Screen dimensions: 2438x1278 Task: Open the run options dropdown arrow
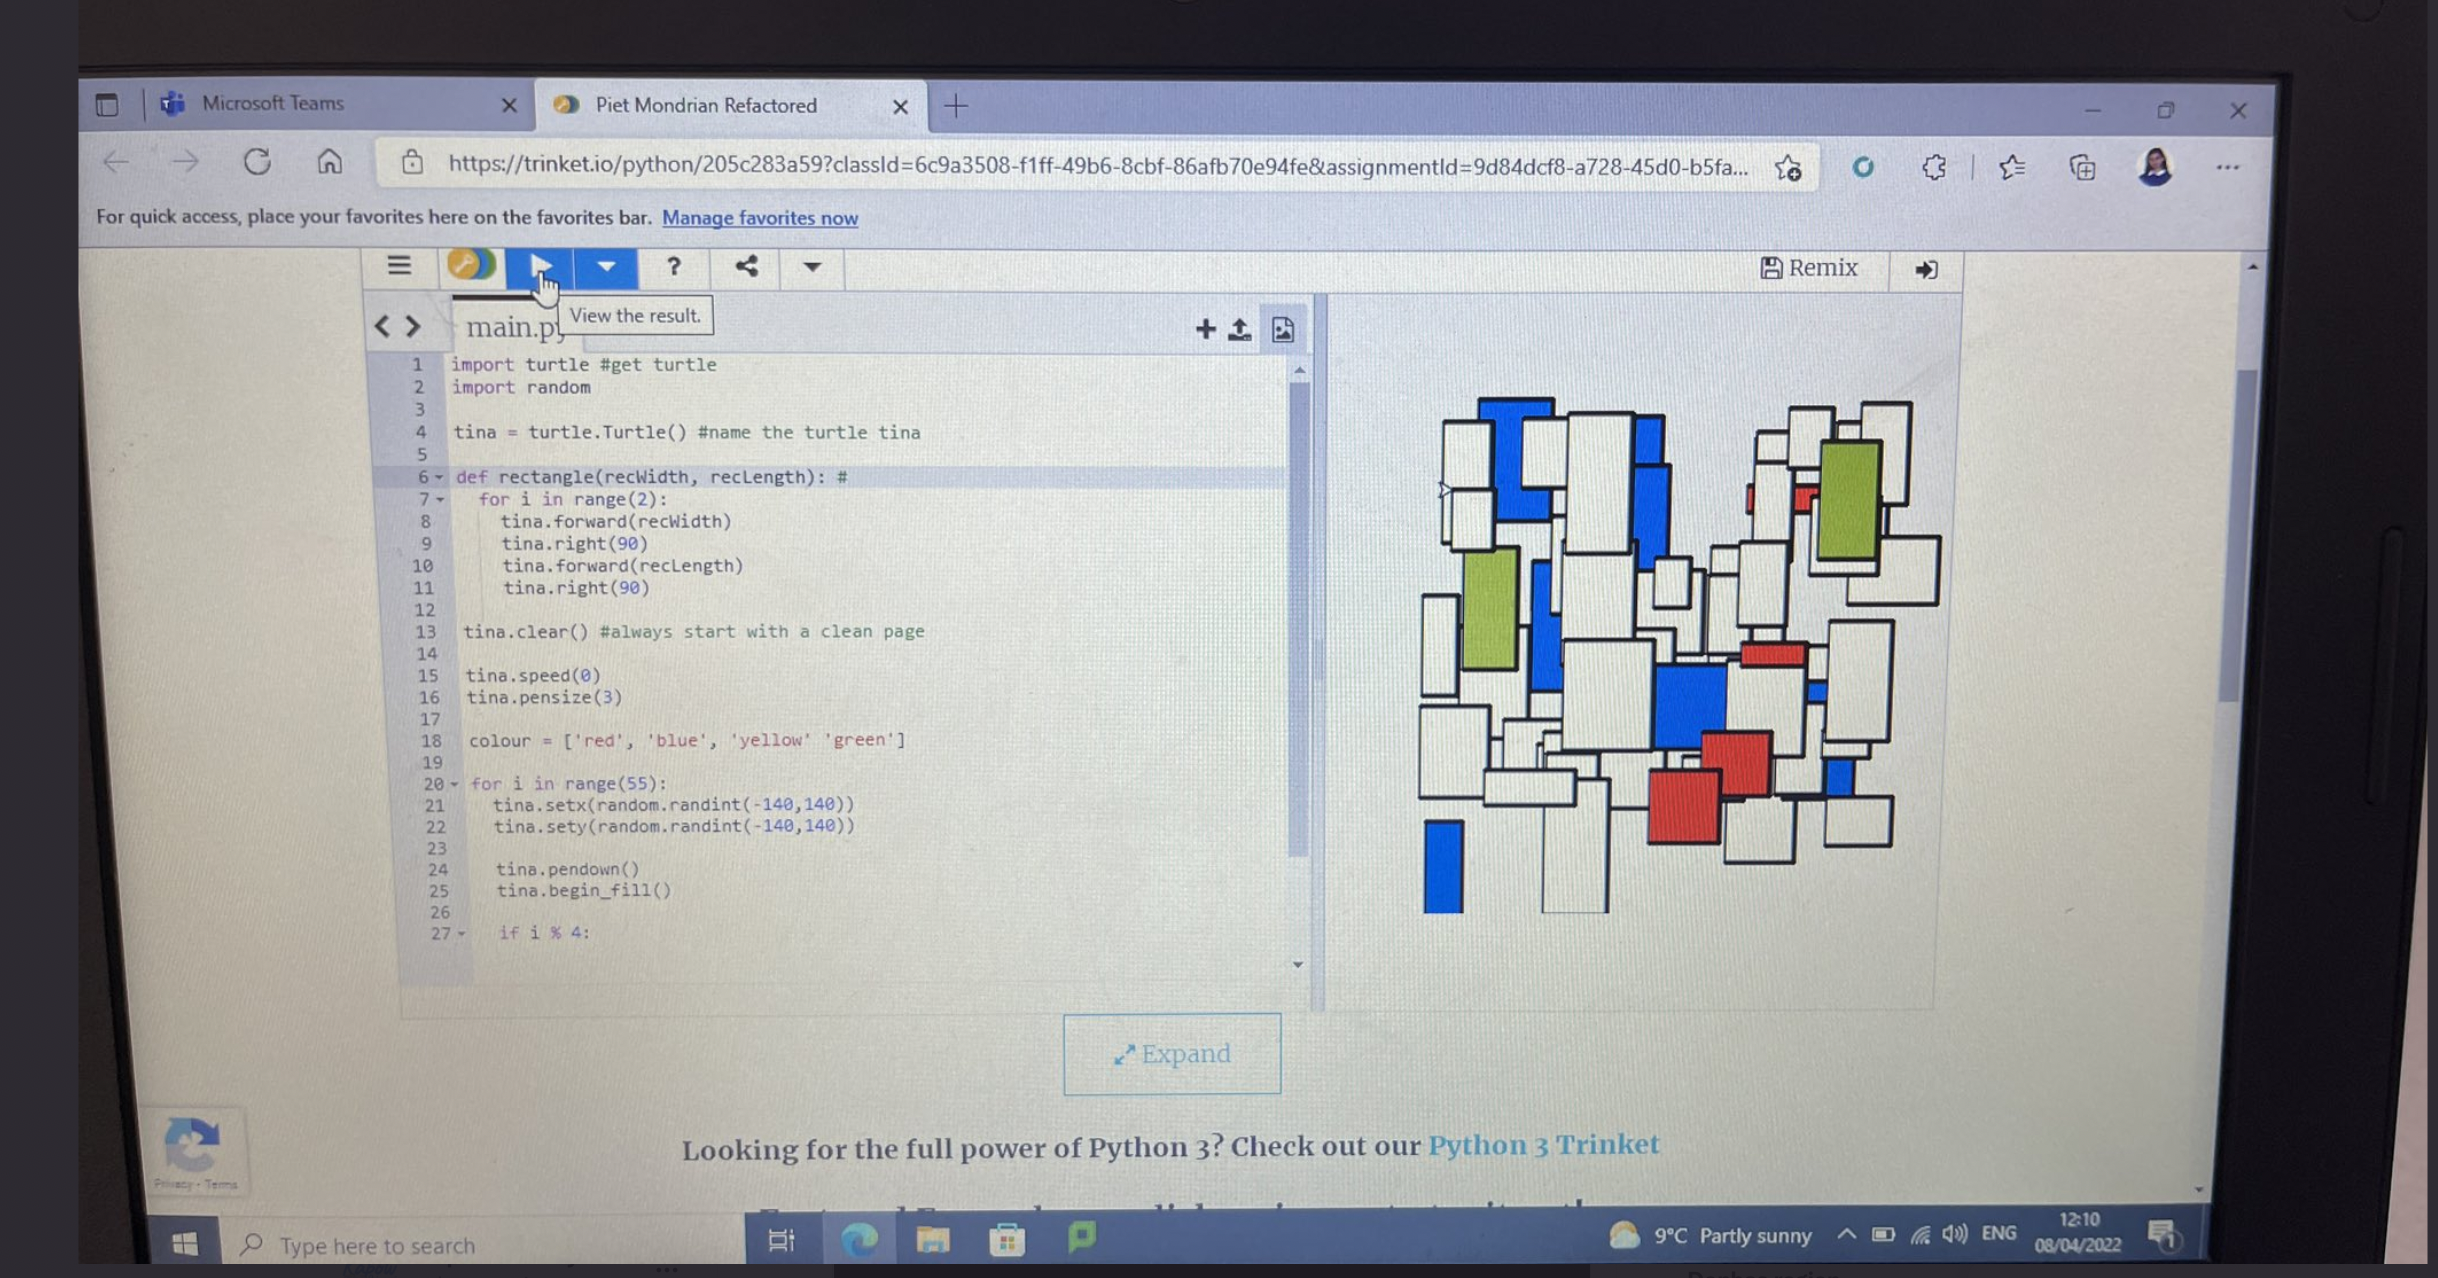606,267
